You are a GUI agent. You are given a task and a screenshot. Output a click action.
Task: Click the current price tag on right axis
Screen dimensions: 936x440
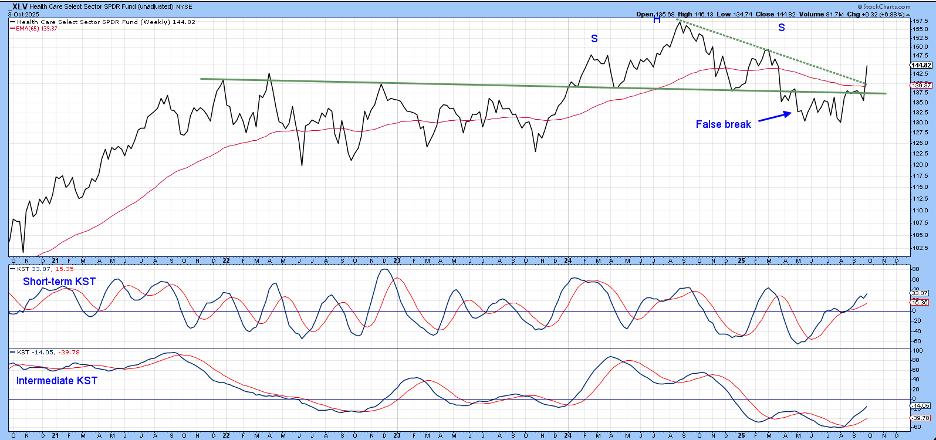(x=921, y=66)
